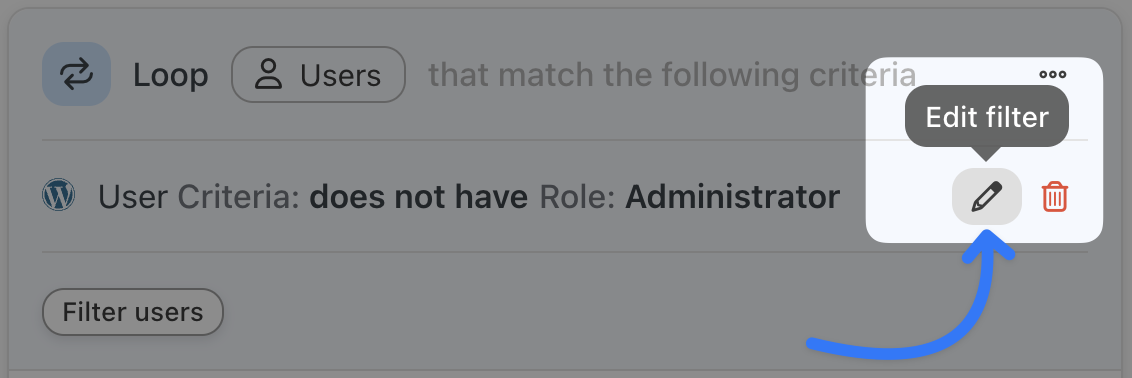Click the Criteria: label
The height and width of the screenshot is (378, 1132).
point(238,197)
